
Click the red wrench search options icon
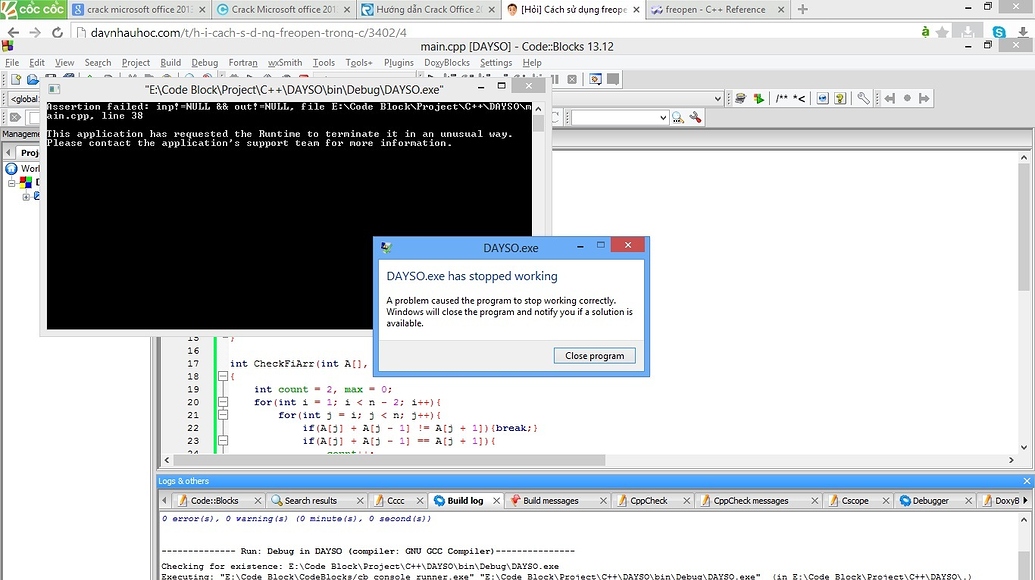tap(696, 117)
